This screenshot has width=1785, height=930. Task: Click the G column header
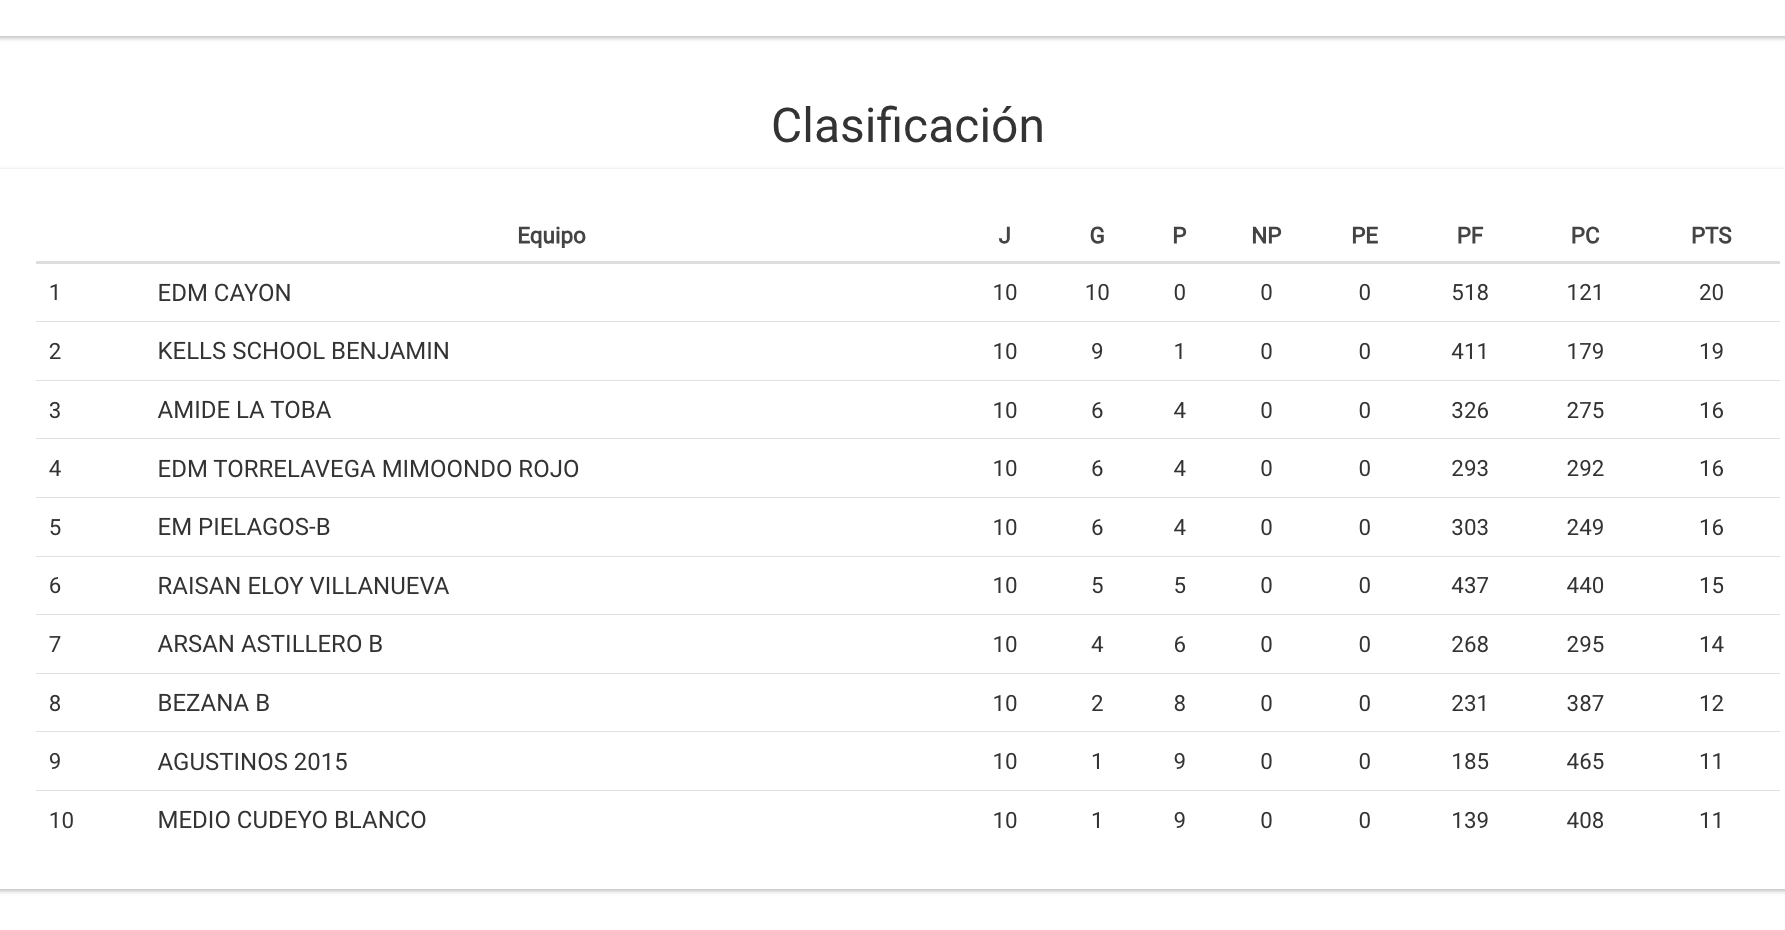1096,236
